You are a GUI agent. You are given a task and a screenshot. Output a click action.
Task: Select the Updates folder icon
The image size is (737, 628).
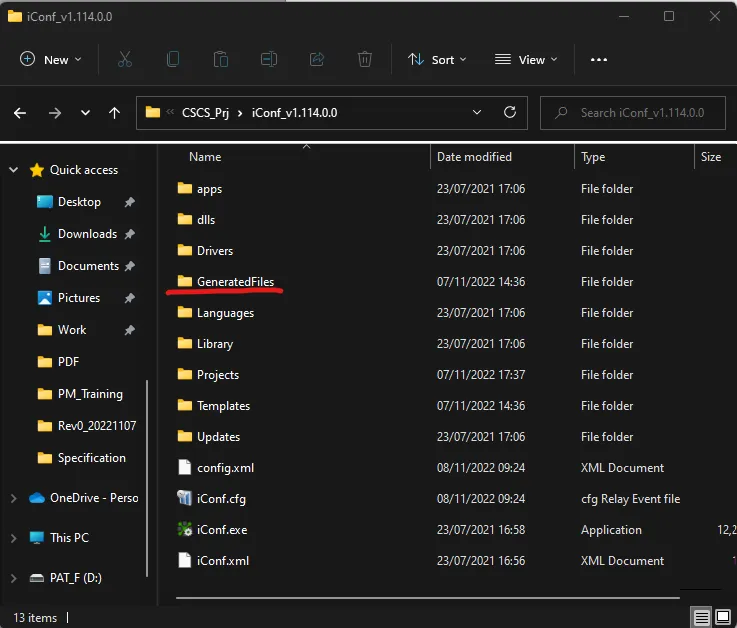[185, 437]
